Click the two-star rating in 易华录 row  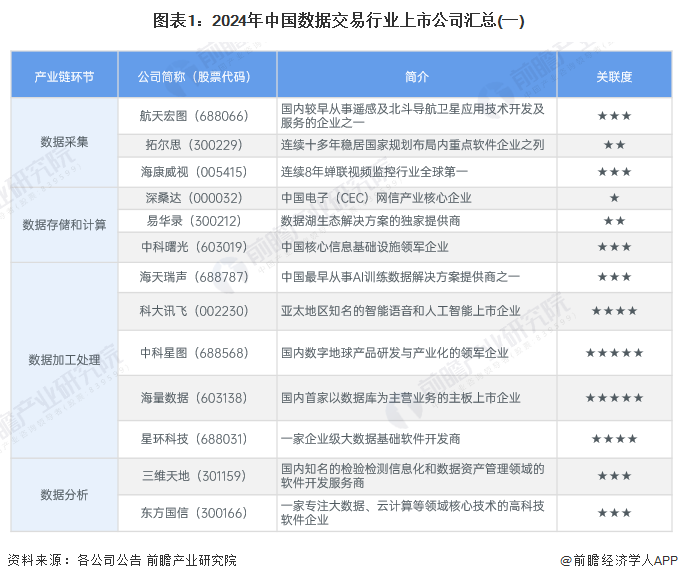[x=614, y=221]
